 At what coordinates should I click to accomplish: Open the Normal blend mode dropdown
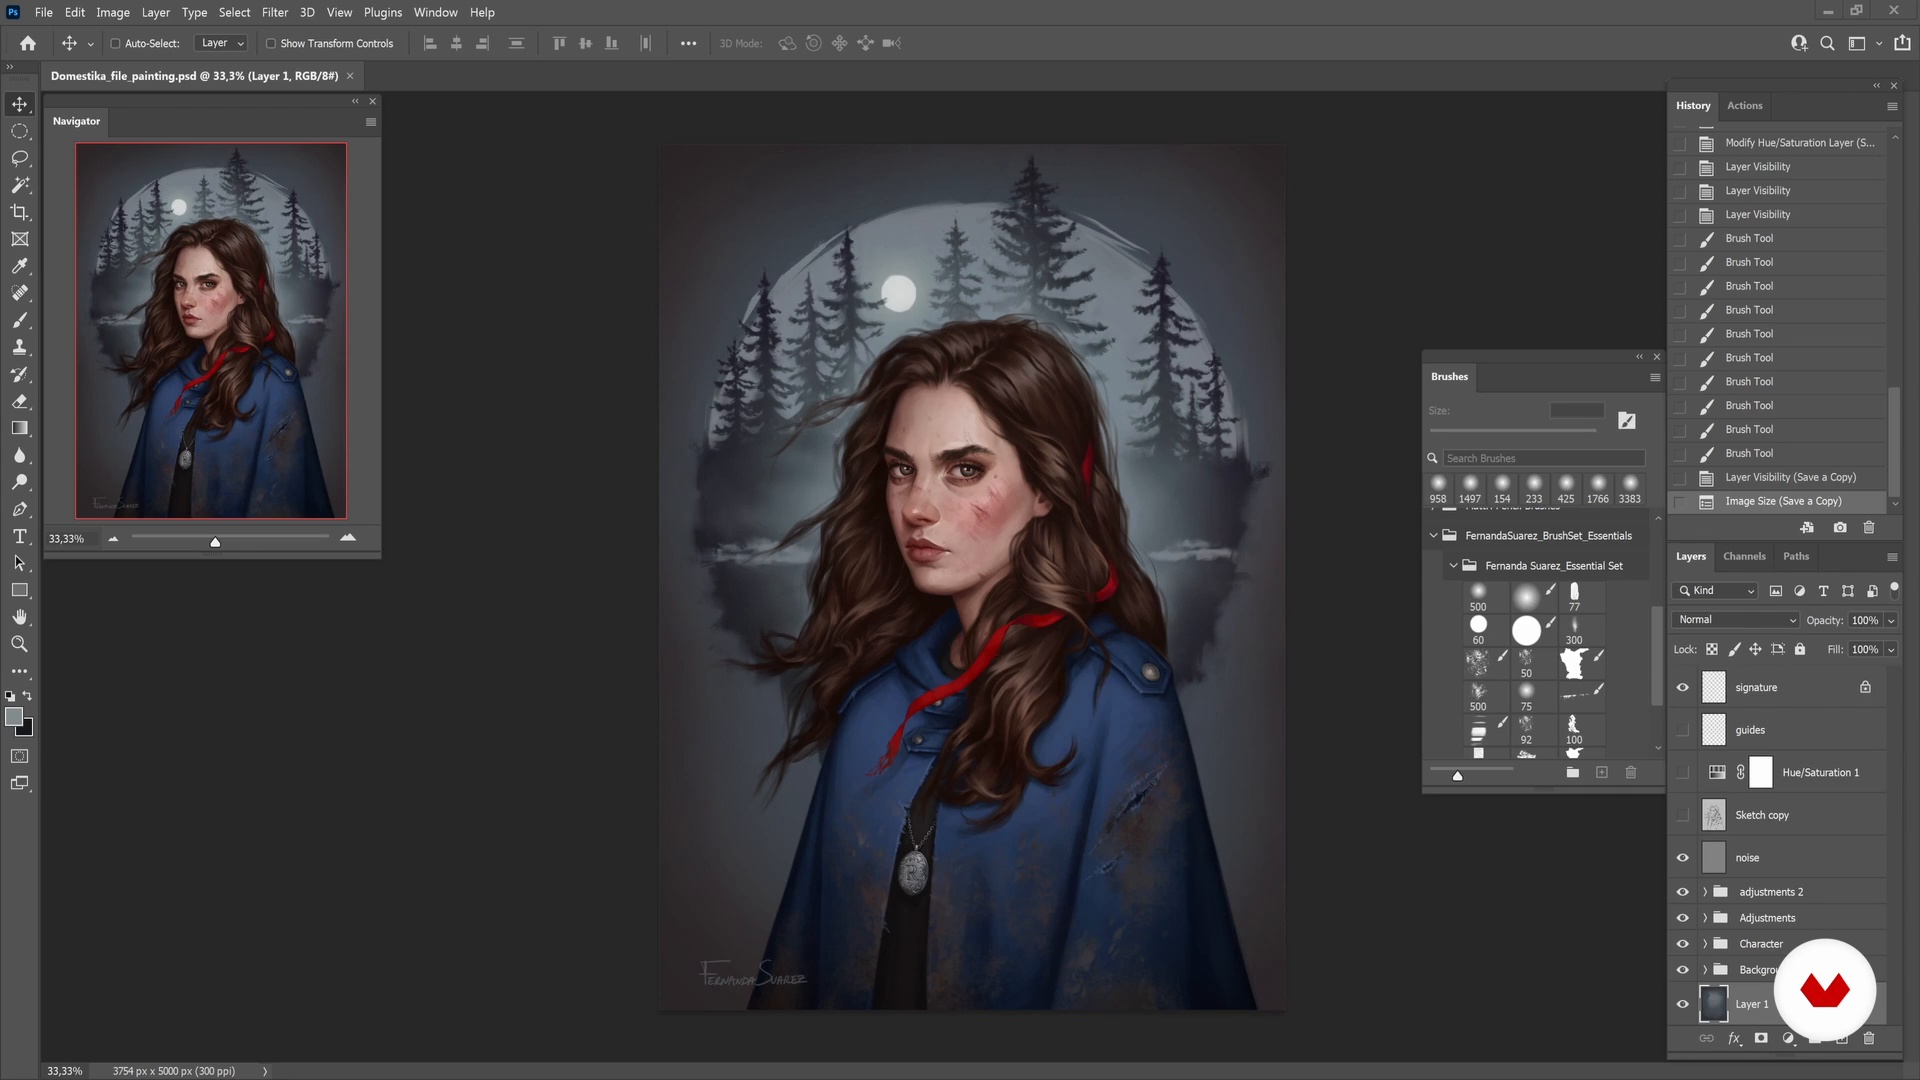[1736, 620]
